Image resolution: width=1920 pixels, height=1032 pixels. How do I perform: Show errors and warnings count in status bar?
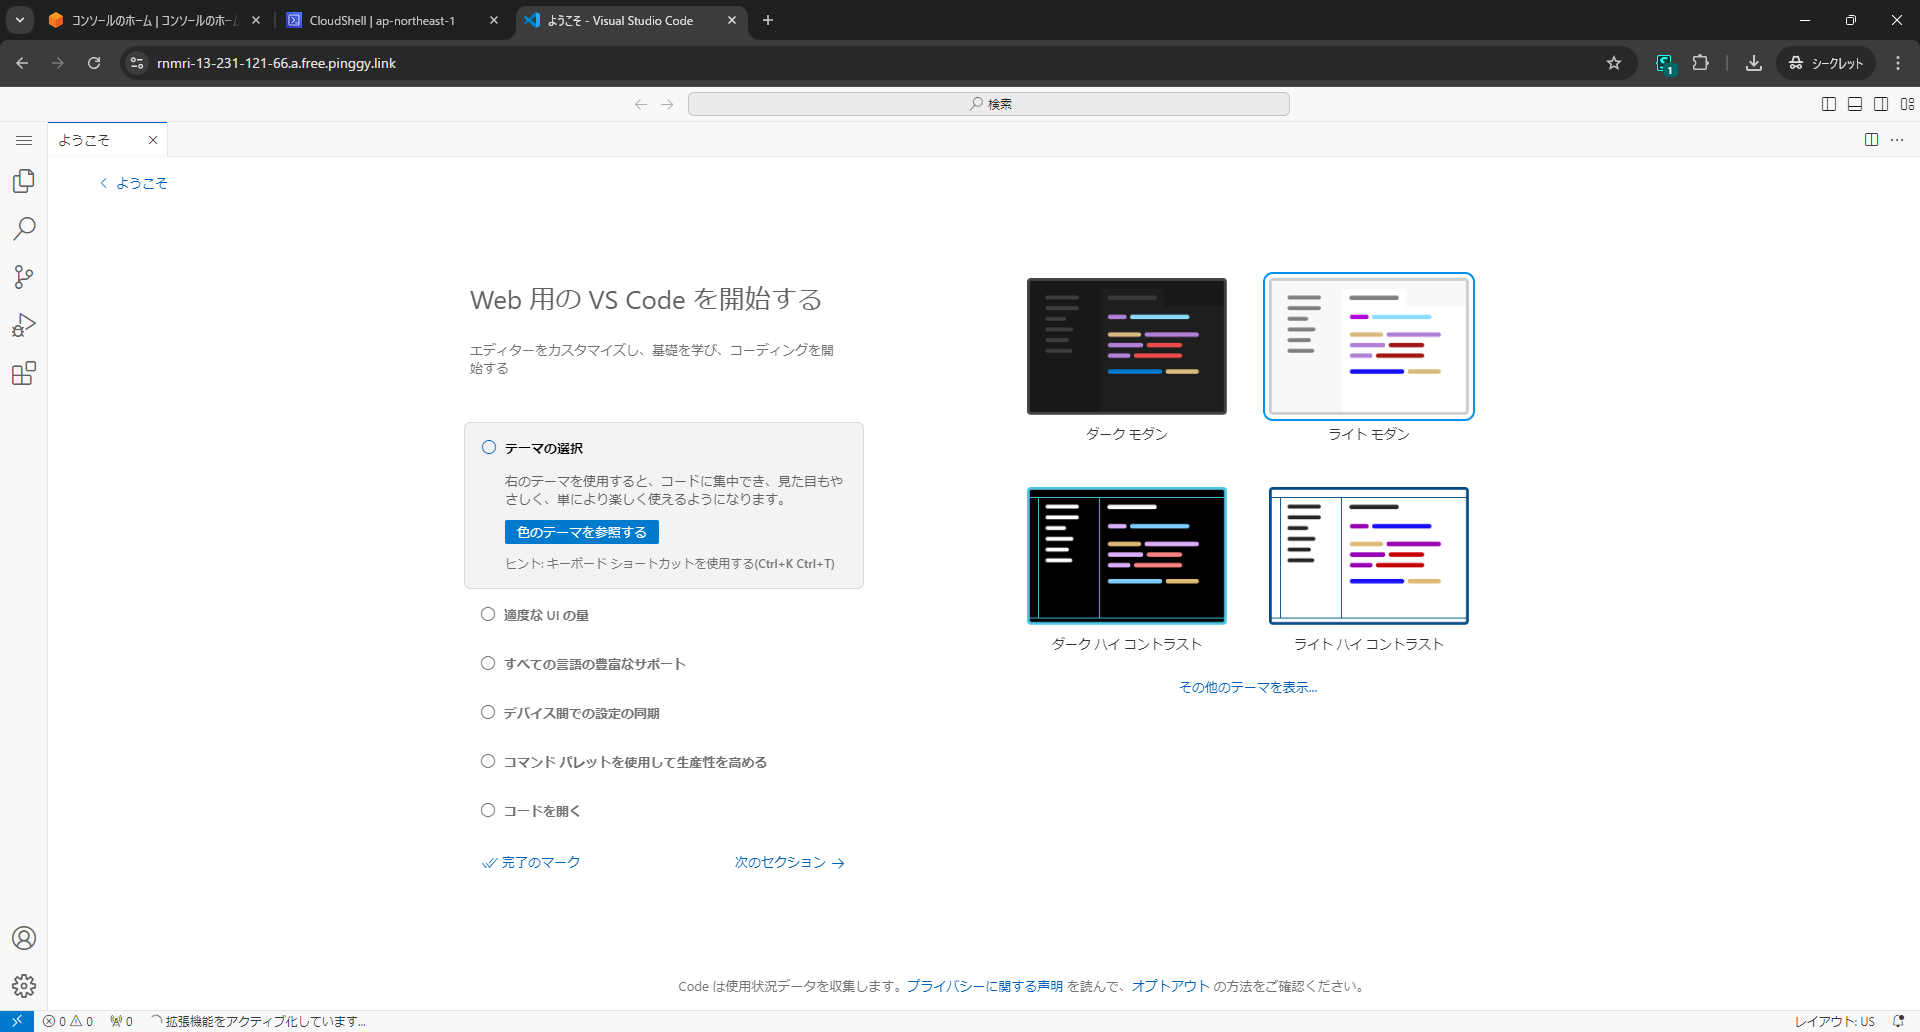68,1021
